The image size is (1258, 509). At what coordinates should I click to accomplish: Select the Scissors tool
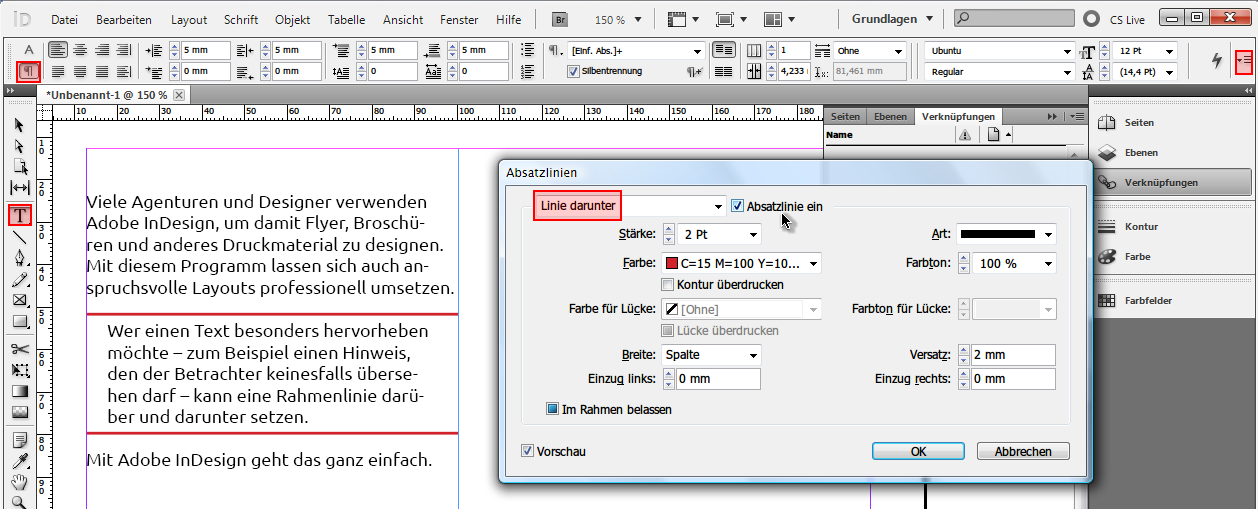tap(19, 349)
